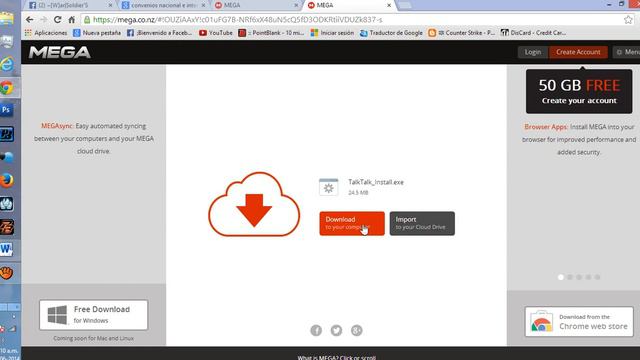Click the secure padlock icon in address bar
The height and width of the screenshot is (360, 640).
[x=87, y=20]
